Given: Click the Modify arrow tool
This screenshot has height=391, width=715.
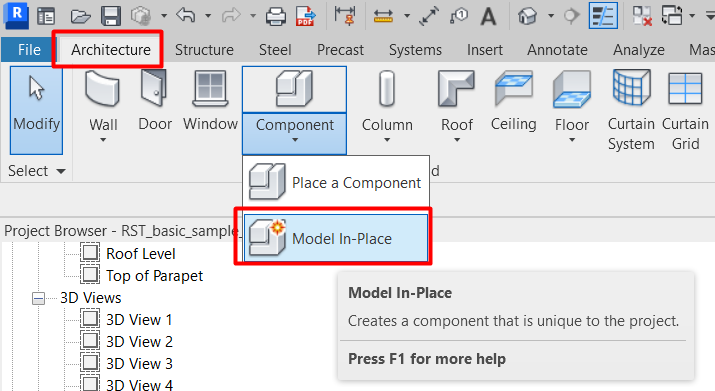Looking at the screenshot, I should click(x=36, y=110).
